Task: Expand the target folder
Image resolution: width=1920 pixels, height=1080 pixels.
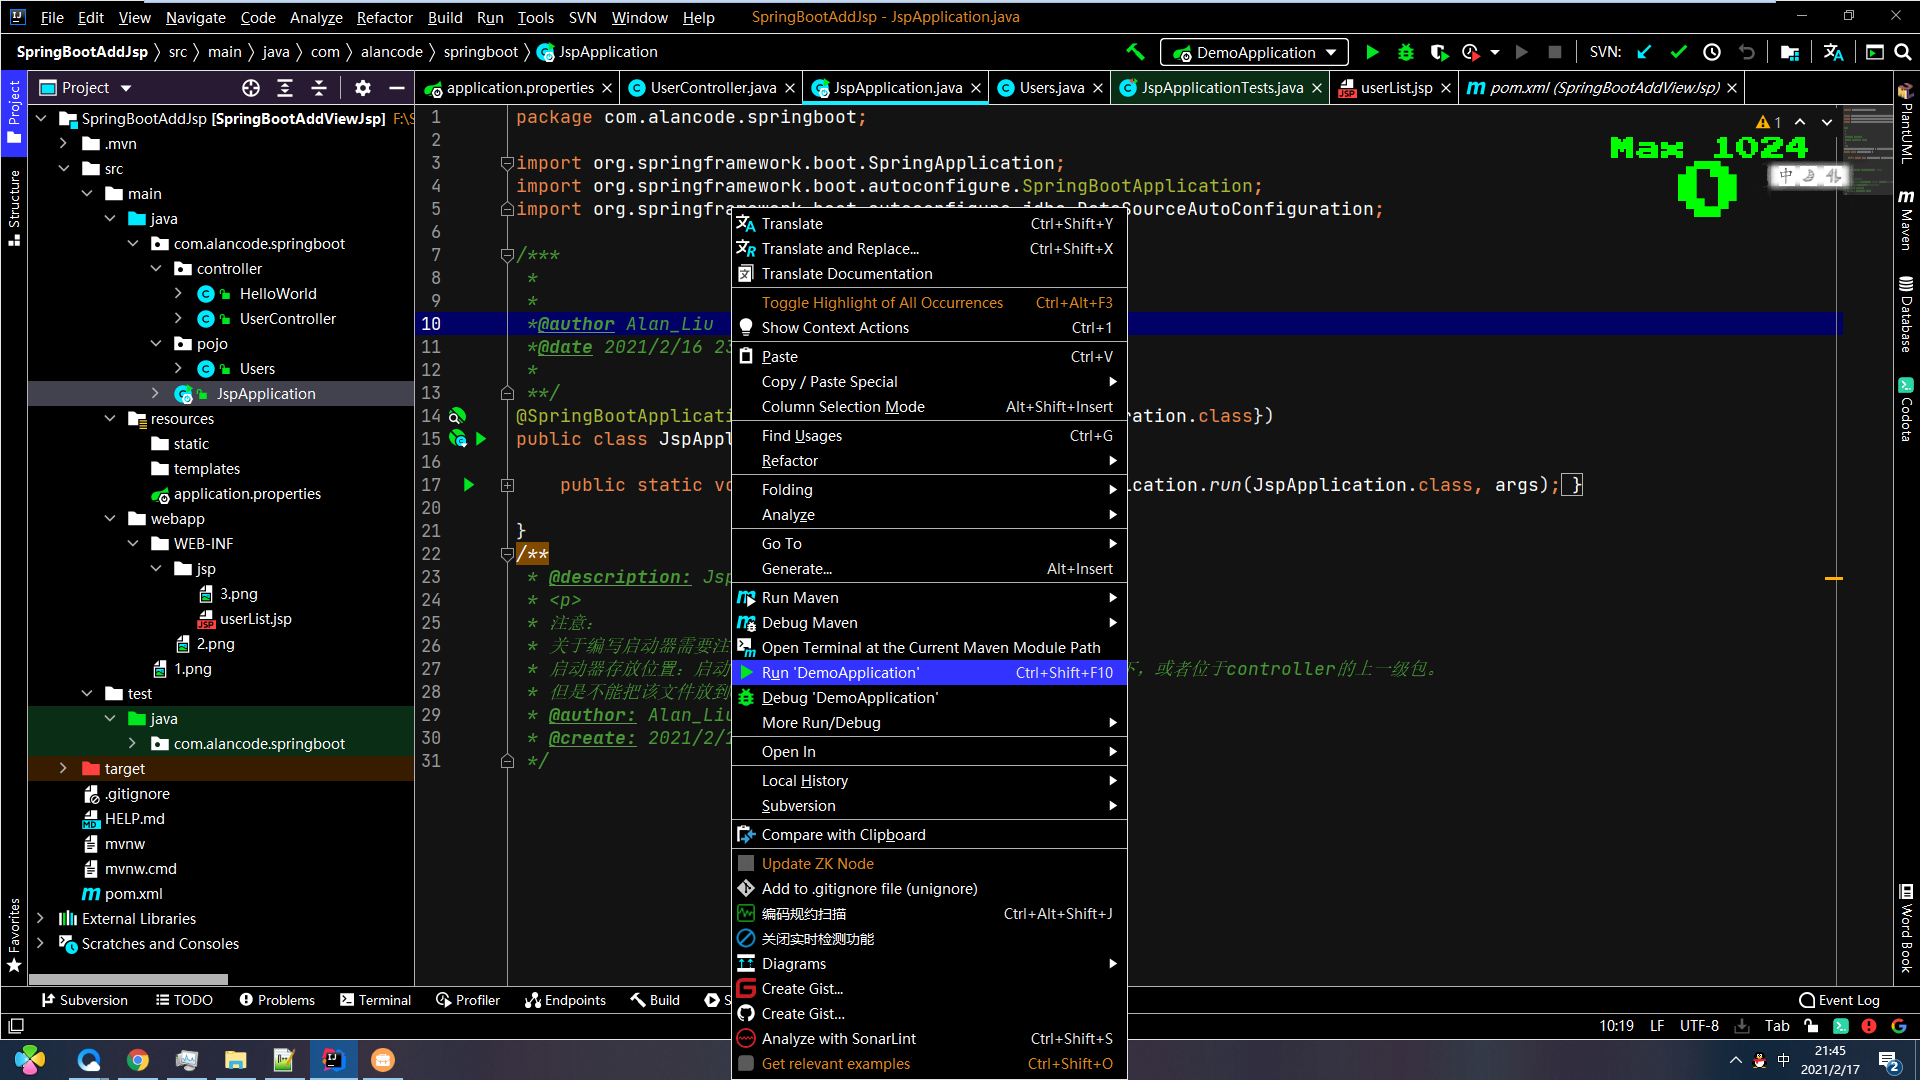Action: click(x=64, y=769)
